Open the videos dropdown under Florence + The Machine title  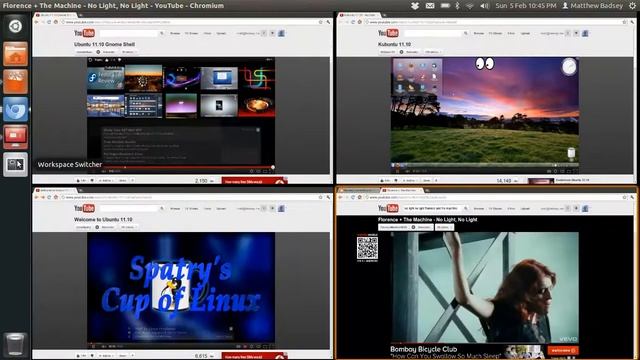point(444,227)
